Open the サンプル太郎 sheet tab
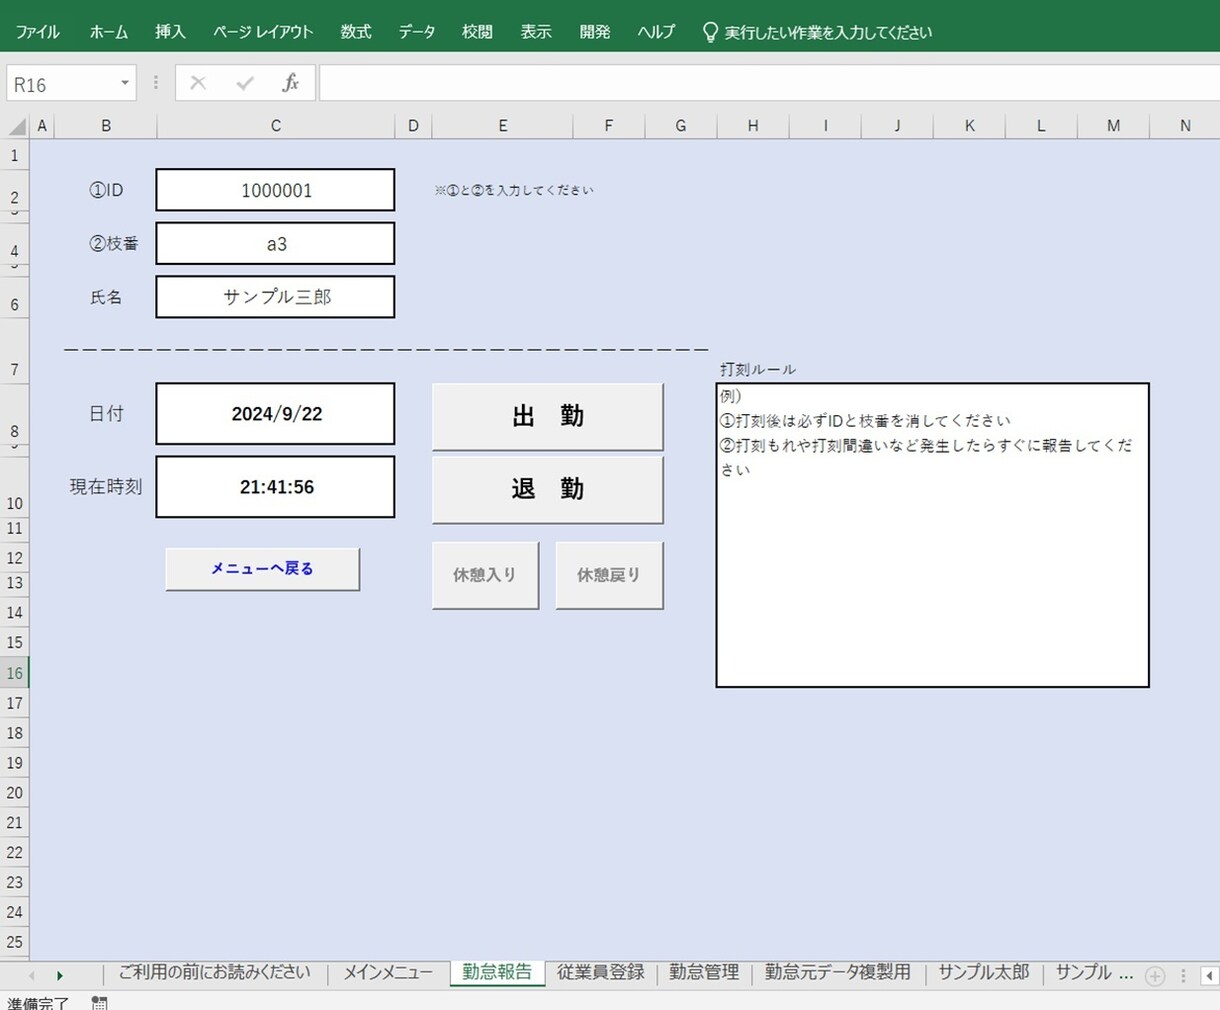Screen dimensions: 1220x1010 click(984, 972)
